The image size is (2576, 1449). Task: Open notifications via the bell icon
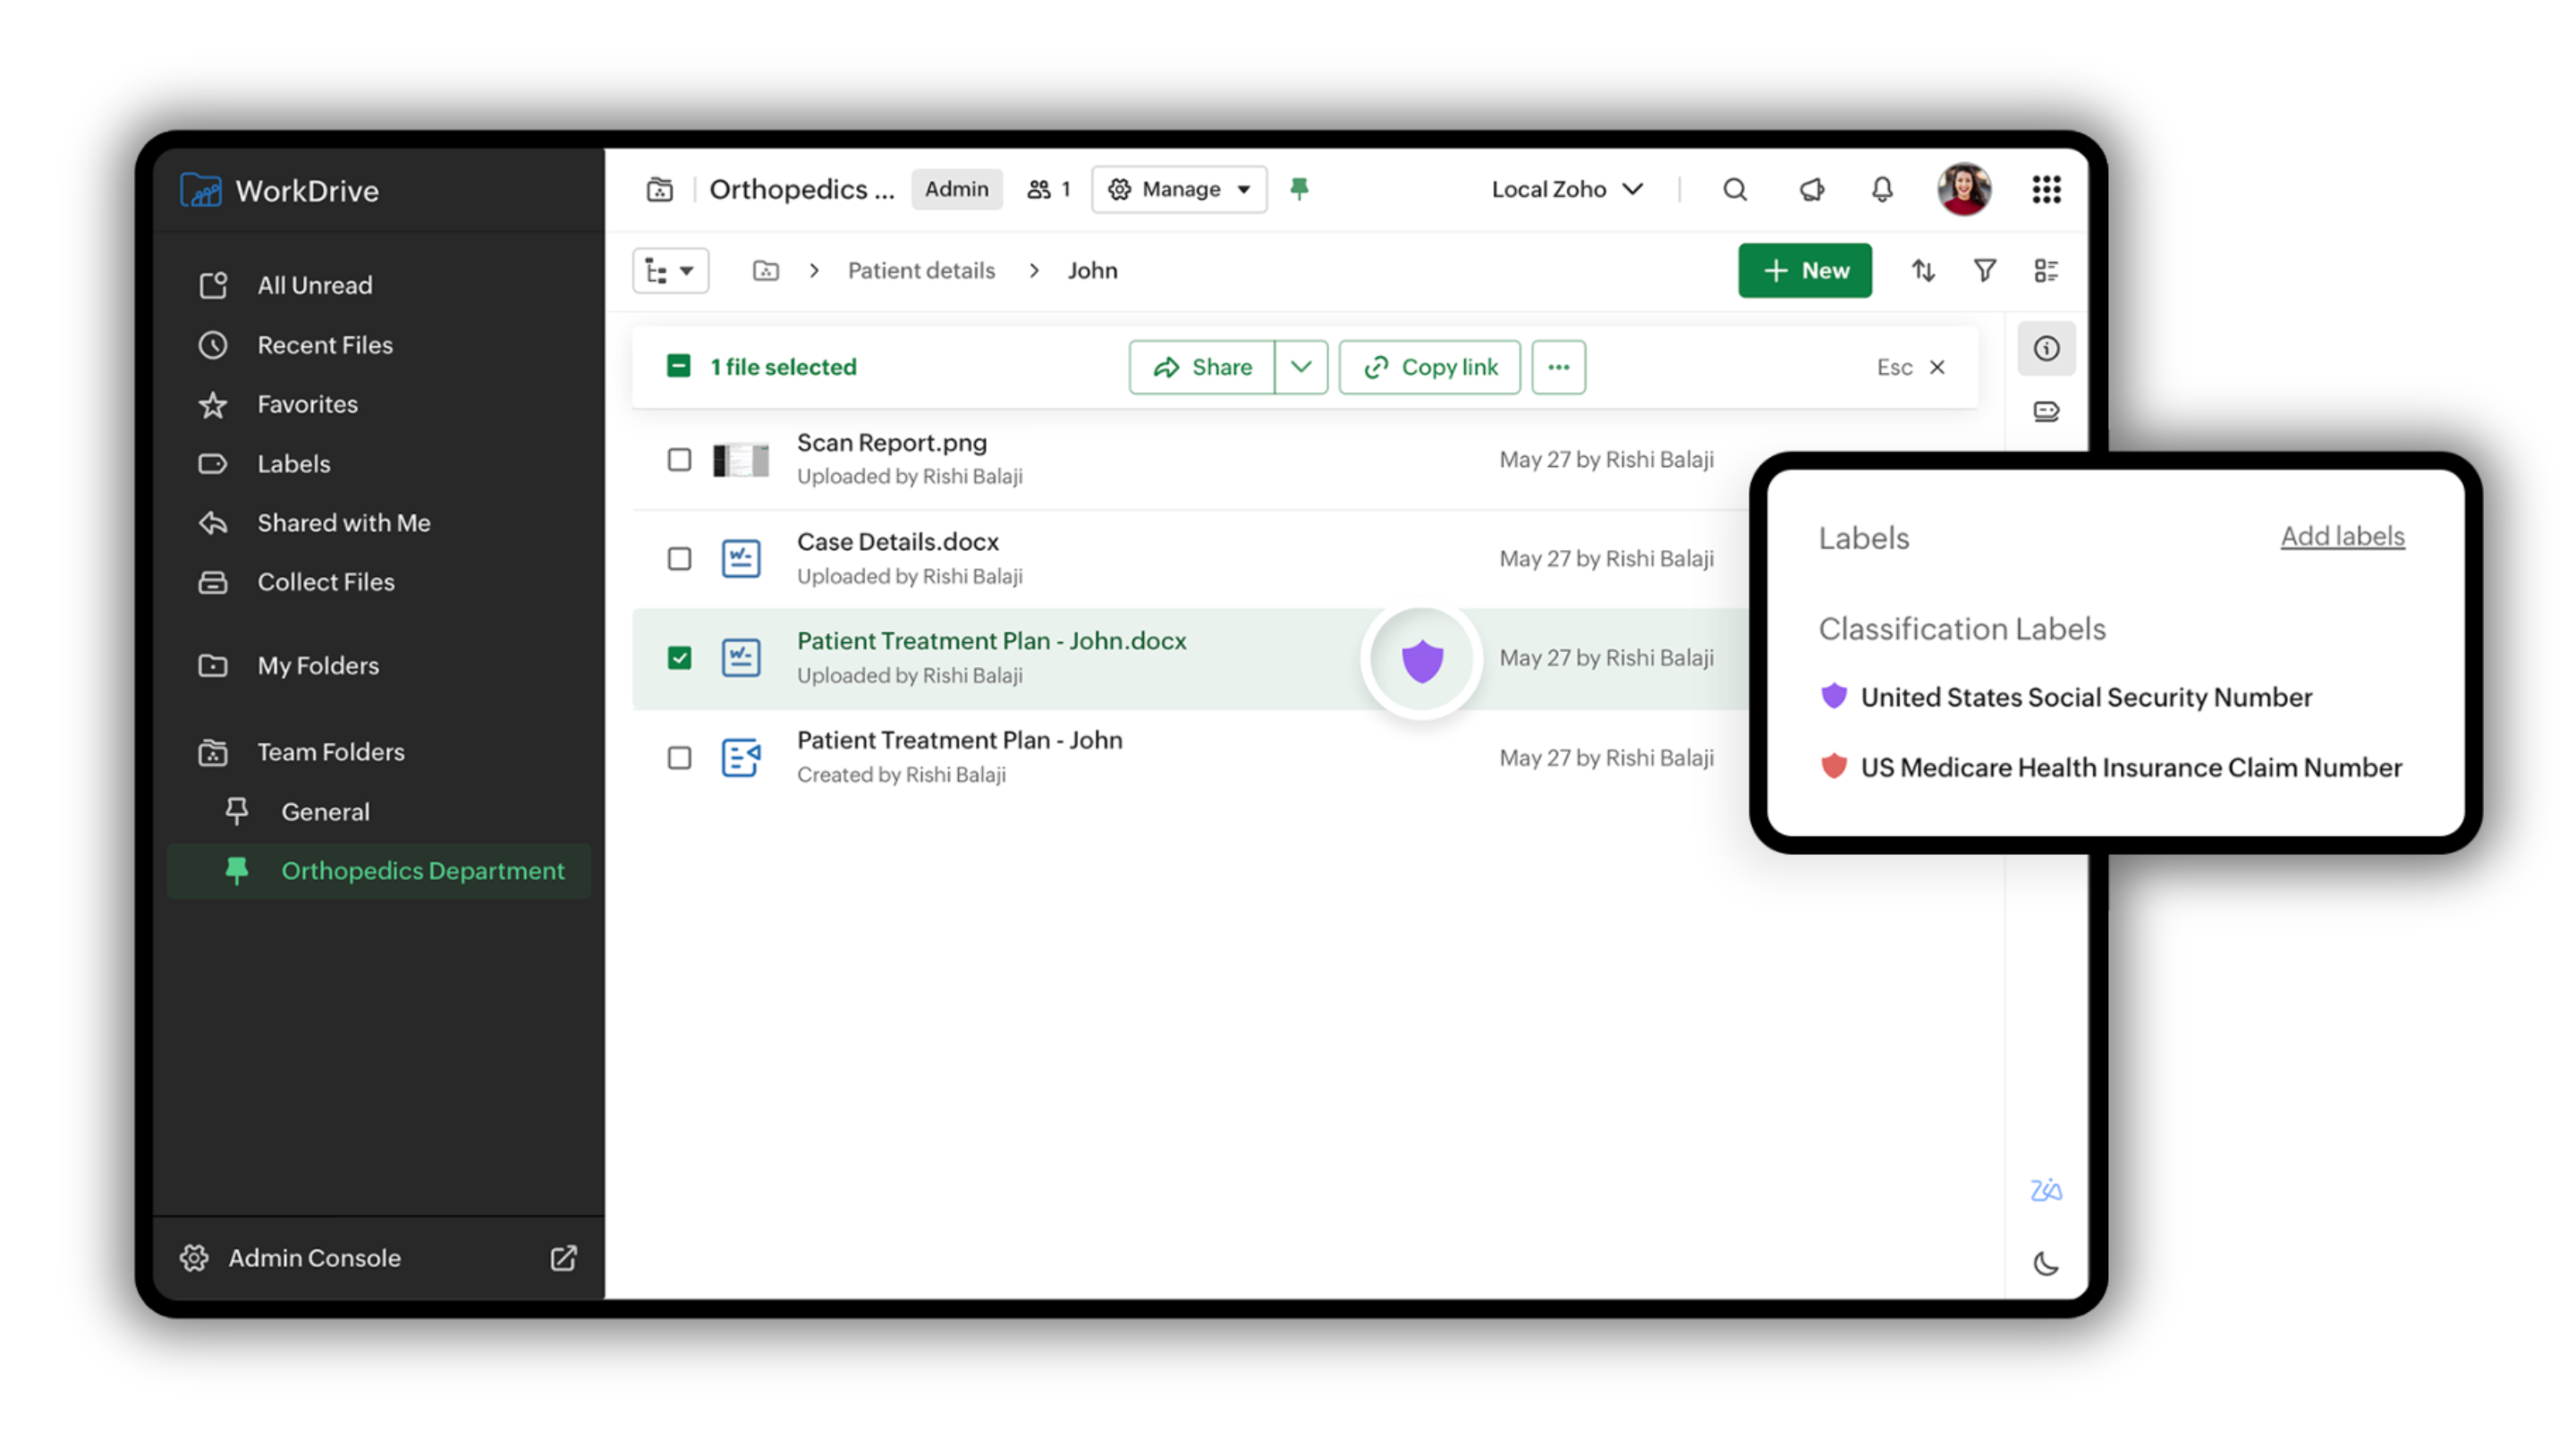point(1881,189)
